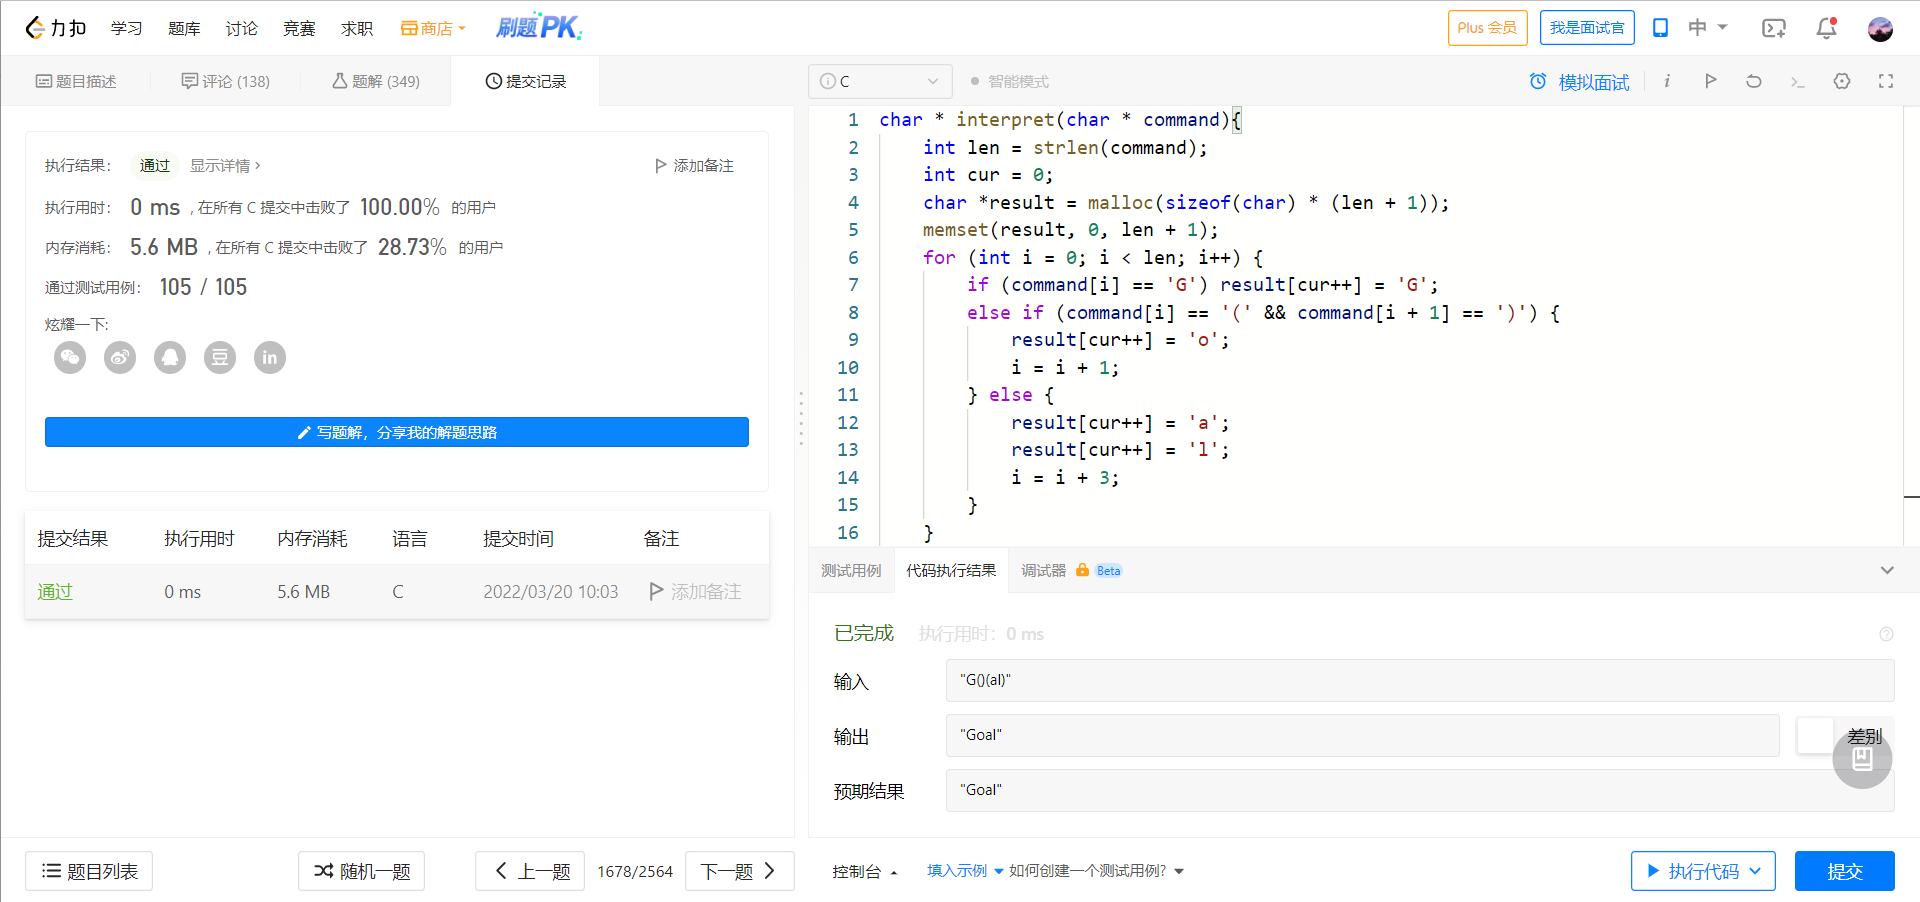Screen dimensions: 1920x902
Task: Click 写题解，分享我的解题思路 button
Action: [397, 432]
